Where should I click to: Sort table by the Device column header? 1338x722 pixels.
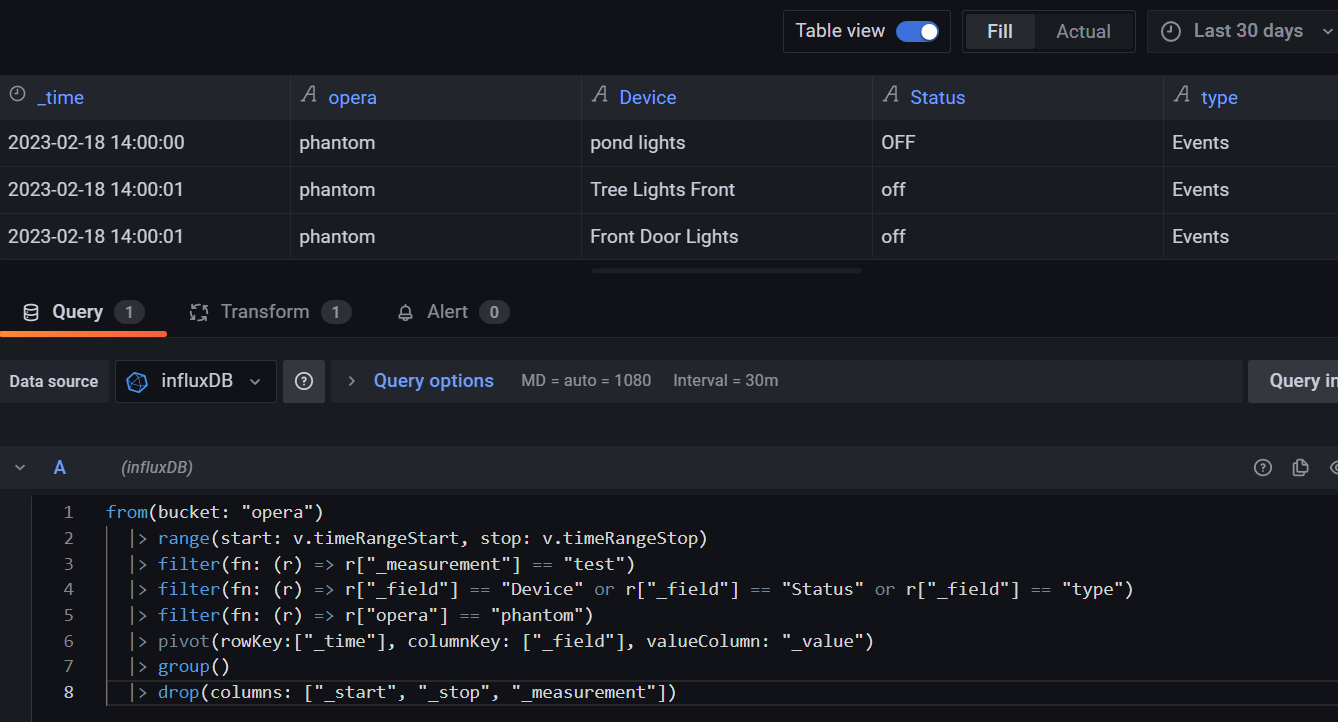647,97
